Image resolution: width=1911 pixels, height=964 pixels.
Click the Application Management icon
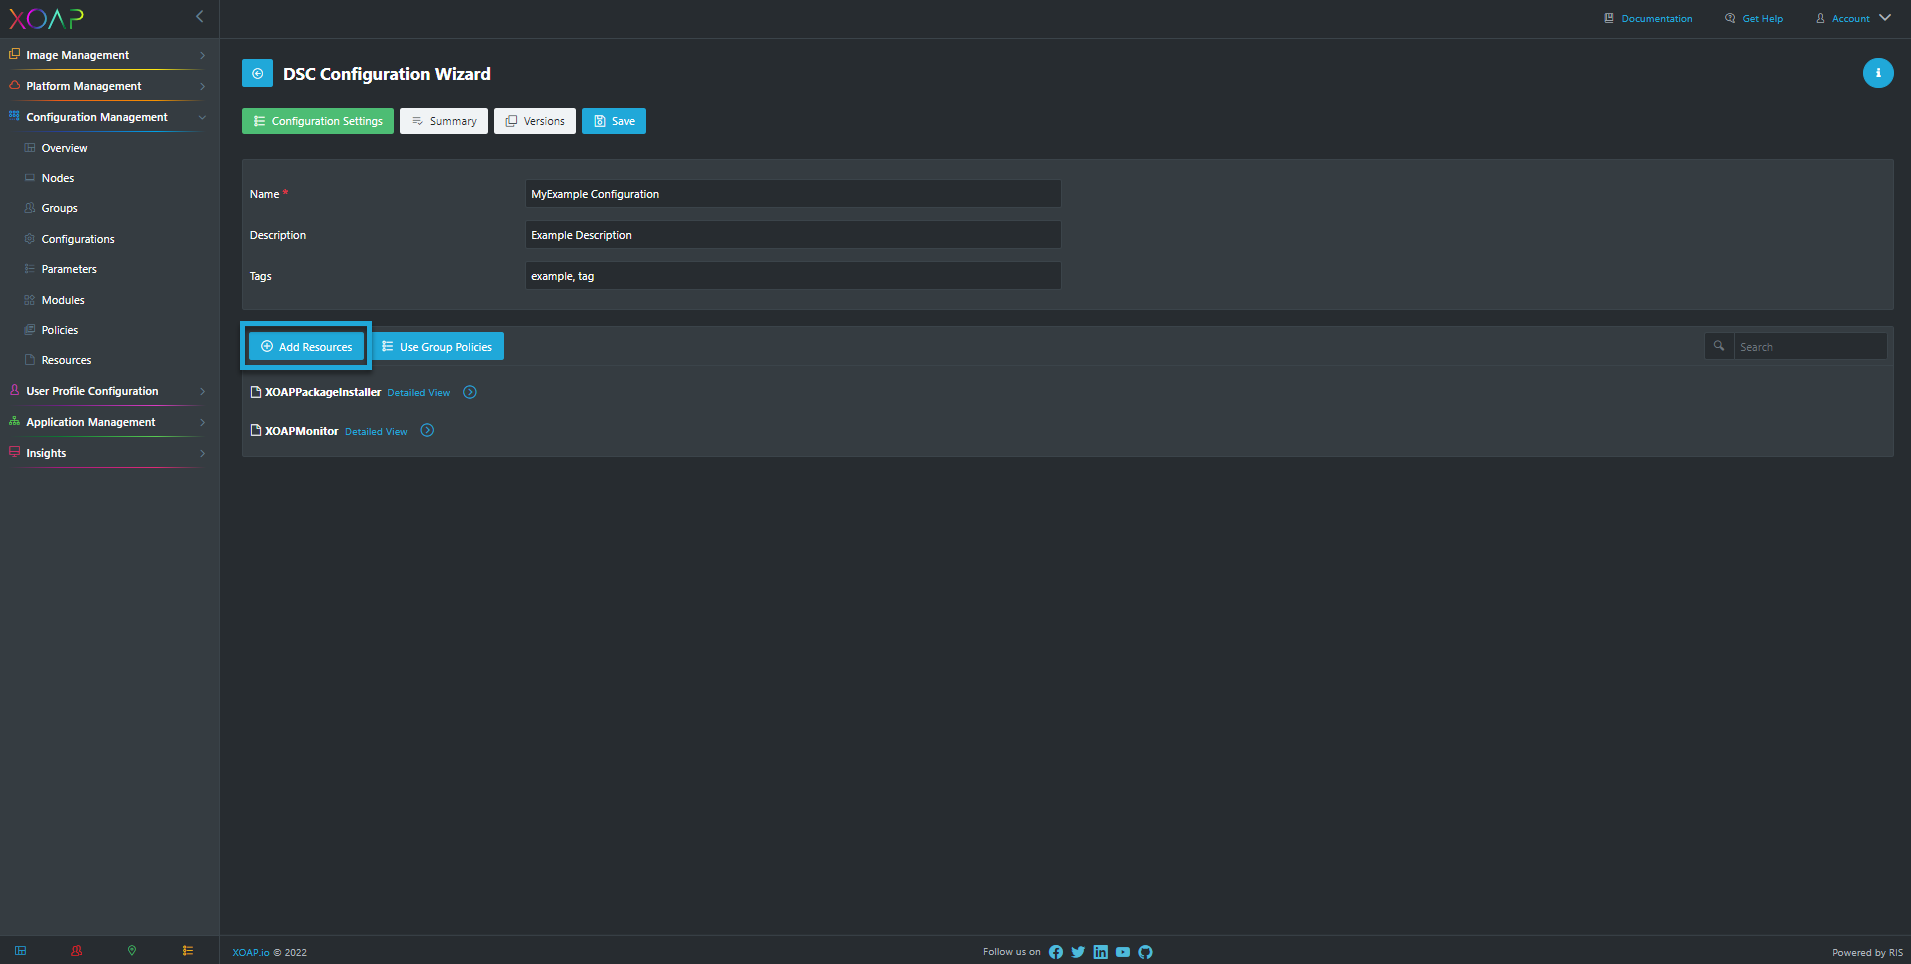(14, 421)
